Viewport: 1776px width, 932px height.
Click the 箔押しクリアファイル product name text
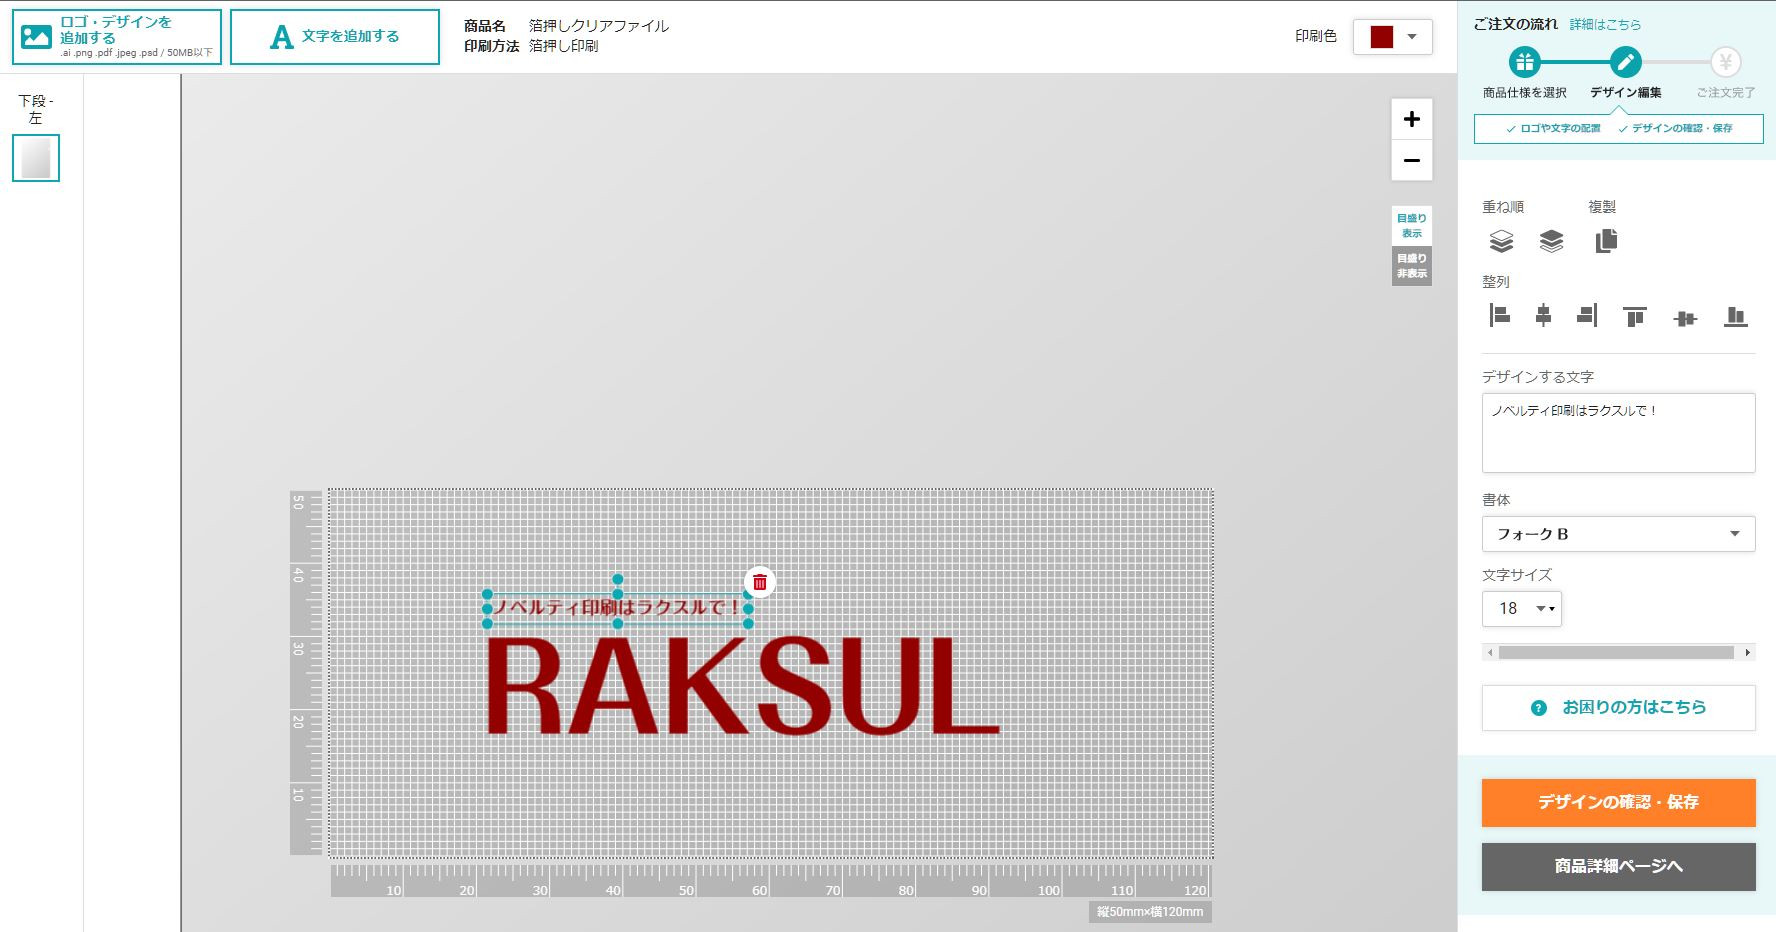click(599, 26)
